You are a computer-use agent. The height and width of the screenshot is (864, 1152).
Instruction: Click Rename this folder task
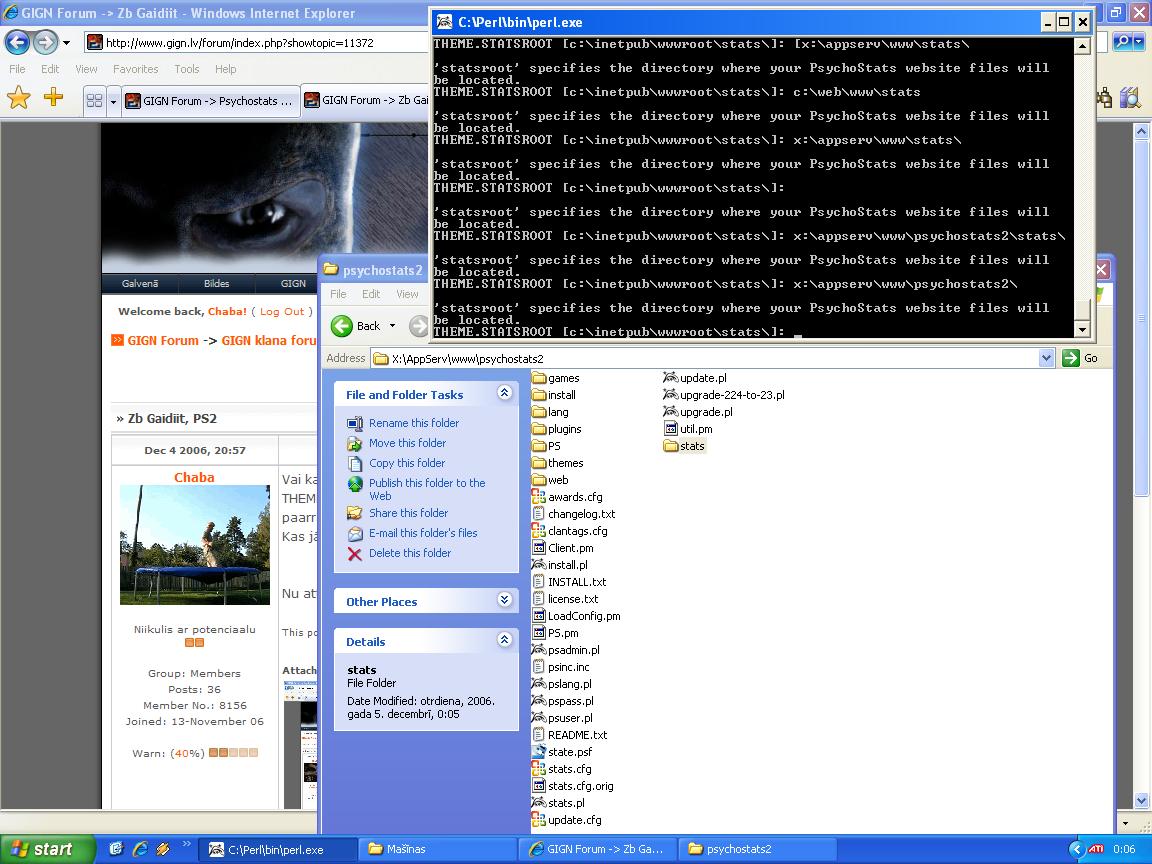coord(403,423)
